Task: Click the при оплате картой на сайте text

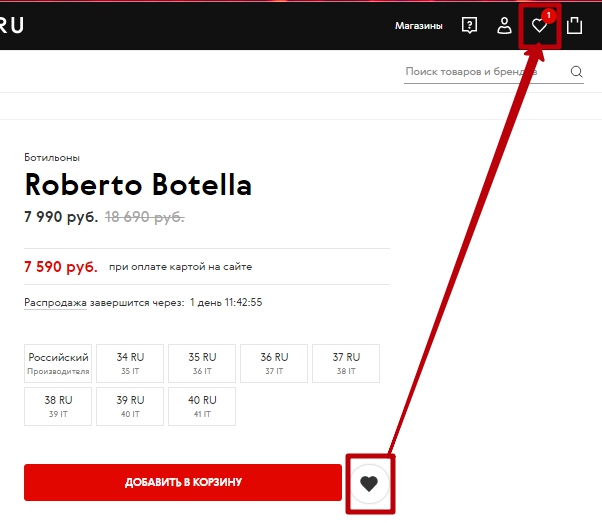Action: point(180,267)
